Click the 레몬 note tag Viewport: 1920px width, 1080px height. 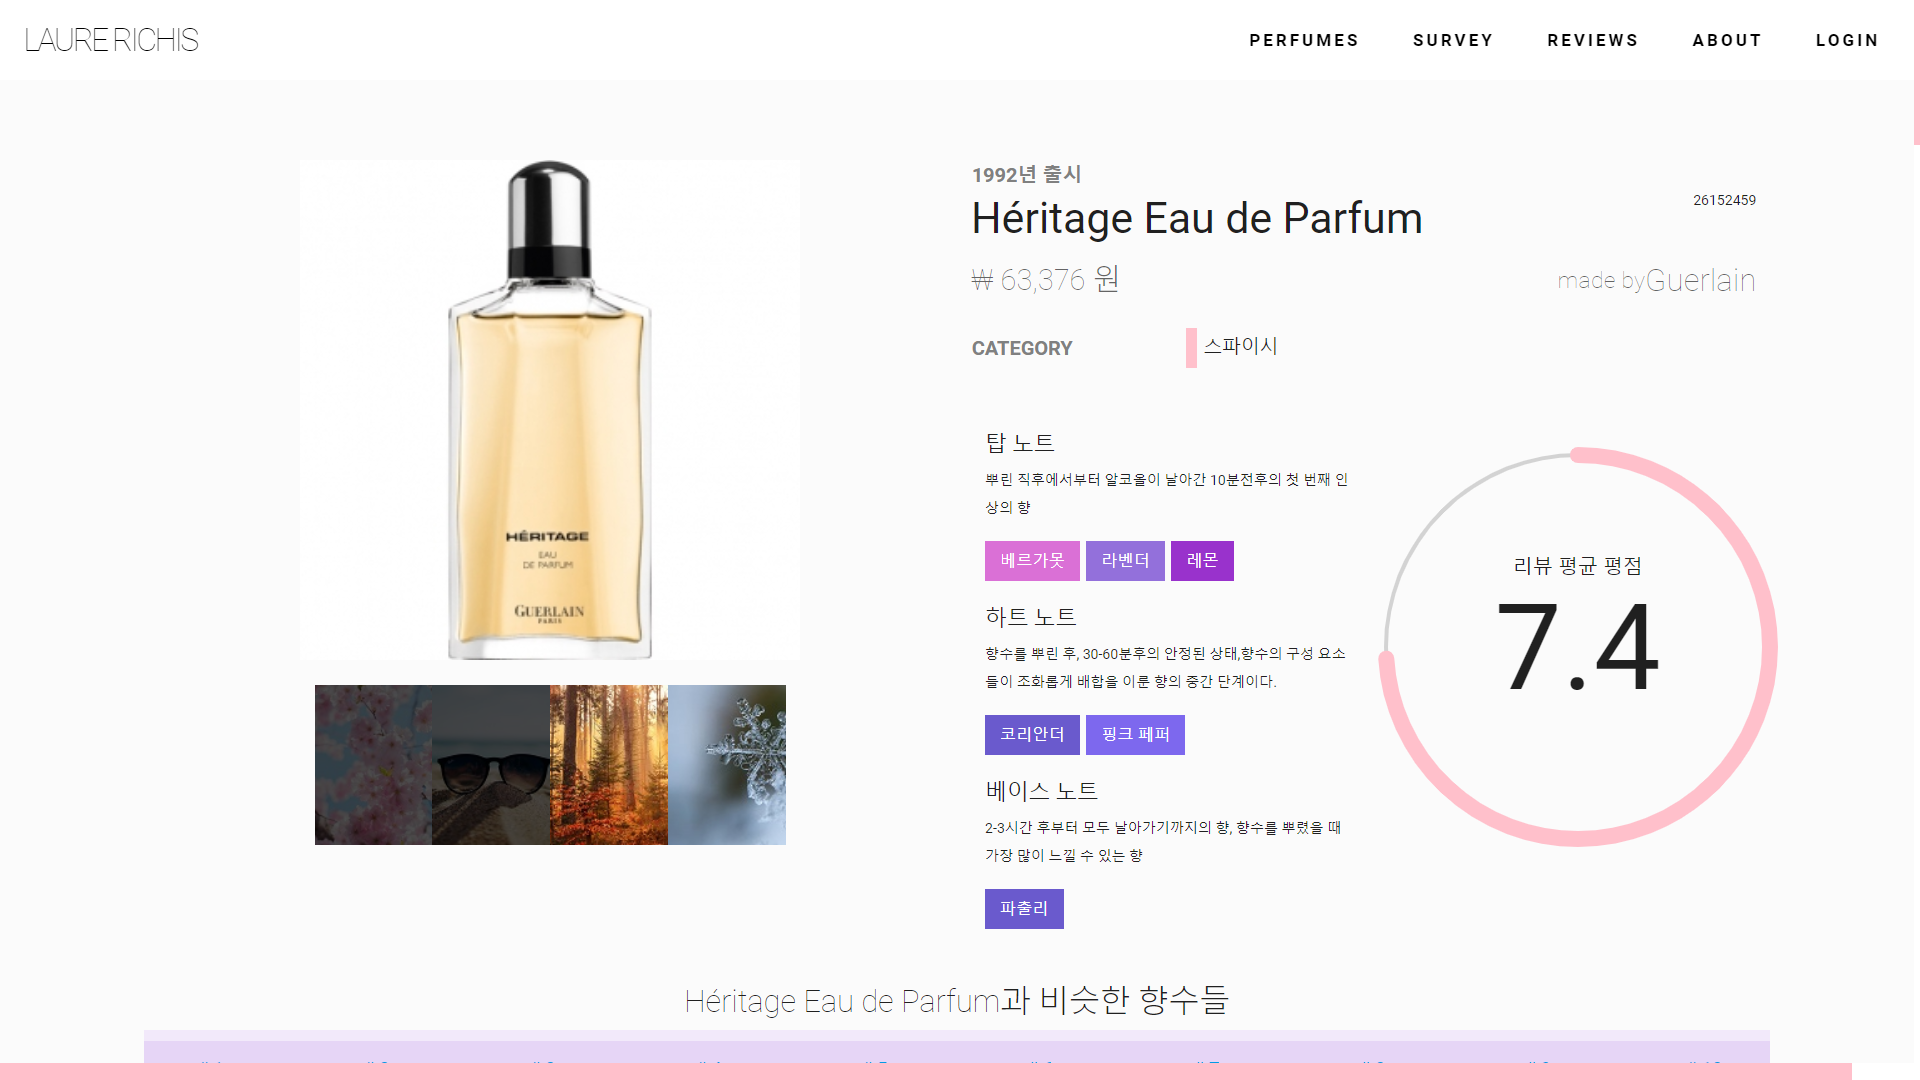pyautogui.click(x=1202, y=561)
